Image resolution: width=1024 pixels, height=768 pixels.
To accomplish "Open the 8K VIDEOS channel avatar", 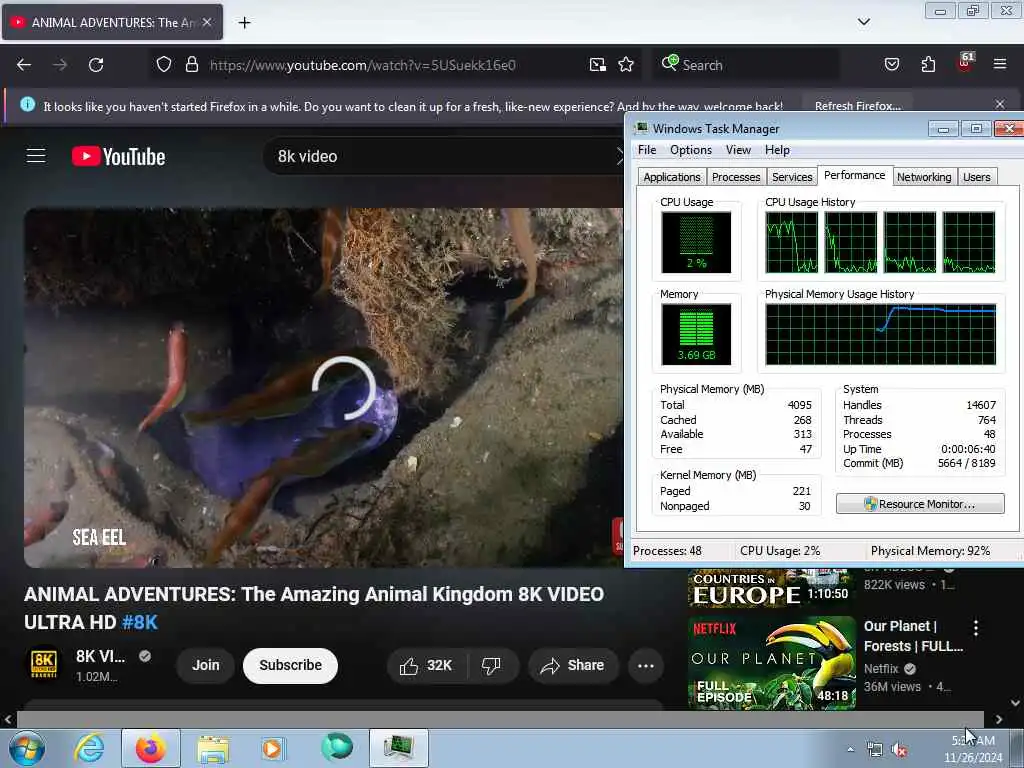I will pyautogui.click(x=44, y=665).
